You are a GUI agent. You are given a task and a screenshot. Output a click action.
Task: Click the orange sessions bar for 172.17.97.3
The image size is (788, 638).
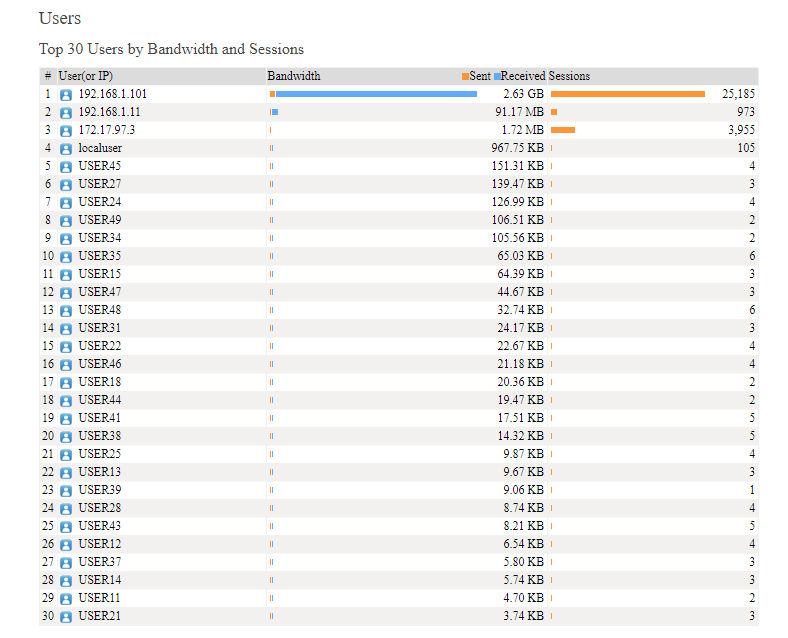[563, 130]
